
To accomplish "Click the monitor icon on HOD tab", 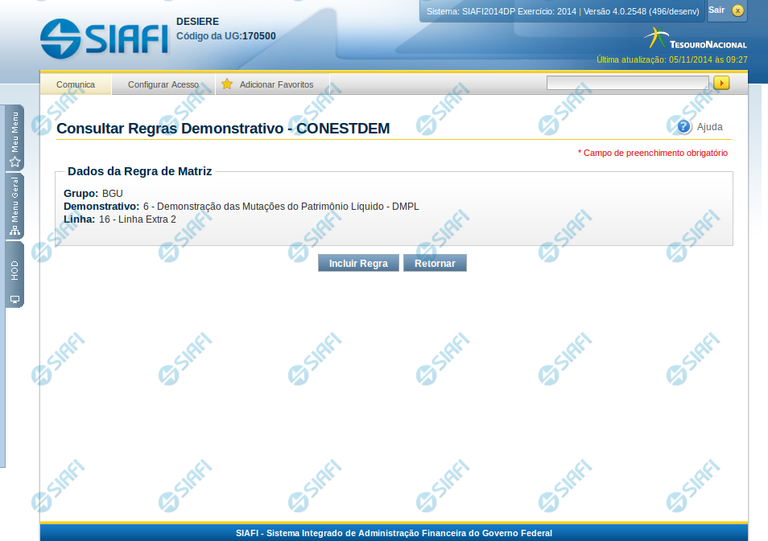I will click(x=15, y=299).
